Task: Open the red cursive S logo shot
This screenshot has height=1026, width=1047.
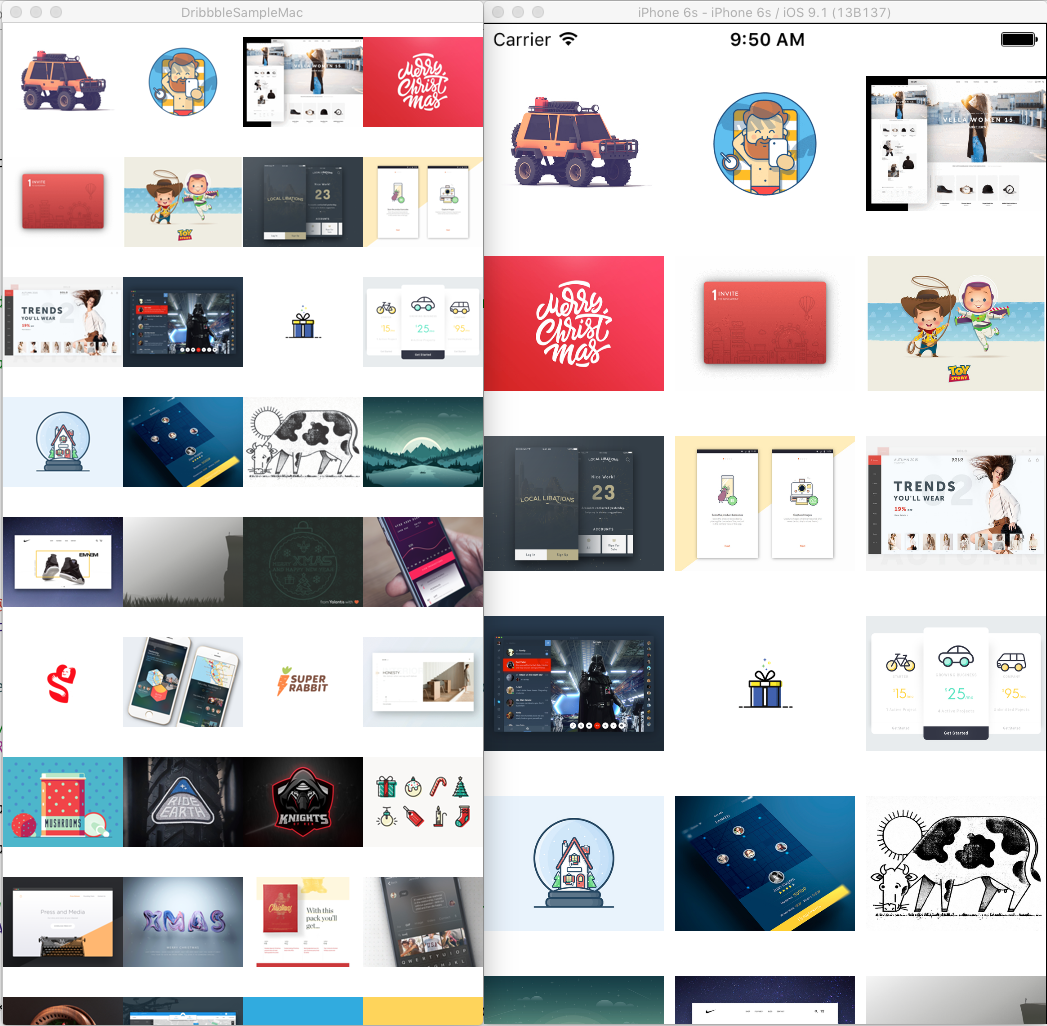Action: [x=62, y=682]
